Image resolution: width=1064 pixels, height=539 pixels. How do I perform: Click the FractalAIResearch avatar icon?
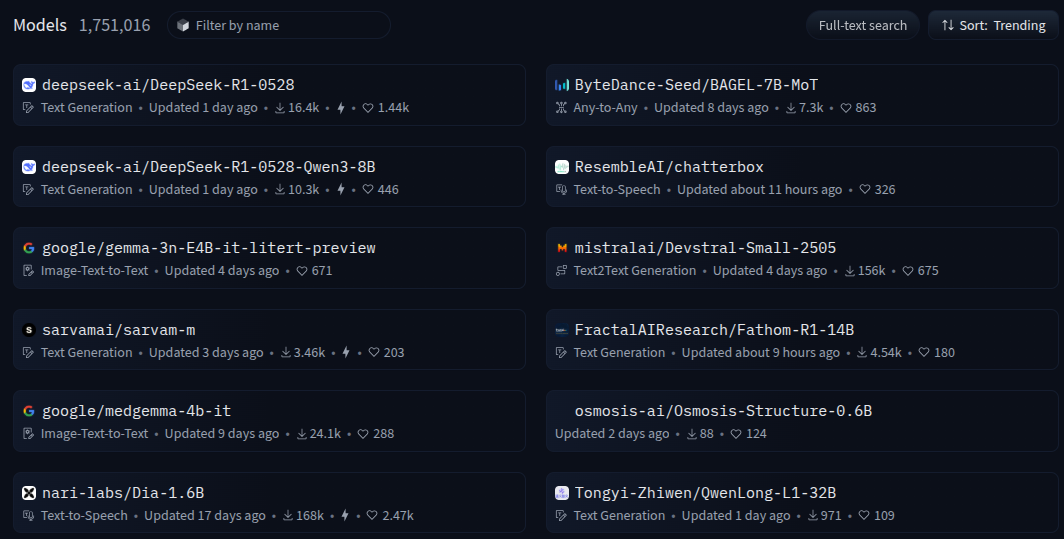coord(562,330)
